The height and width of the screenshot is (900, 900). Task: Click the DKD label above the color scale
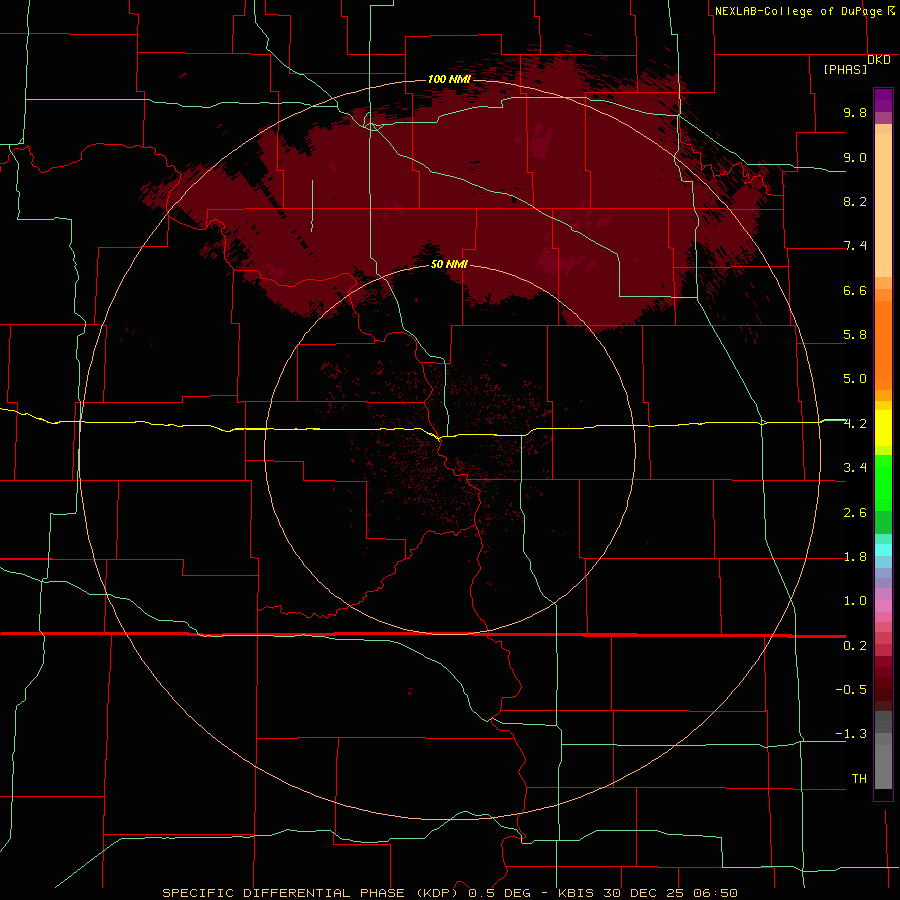(879, 60)
